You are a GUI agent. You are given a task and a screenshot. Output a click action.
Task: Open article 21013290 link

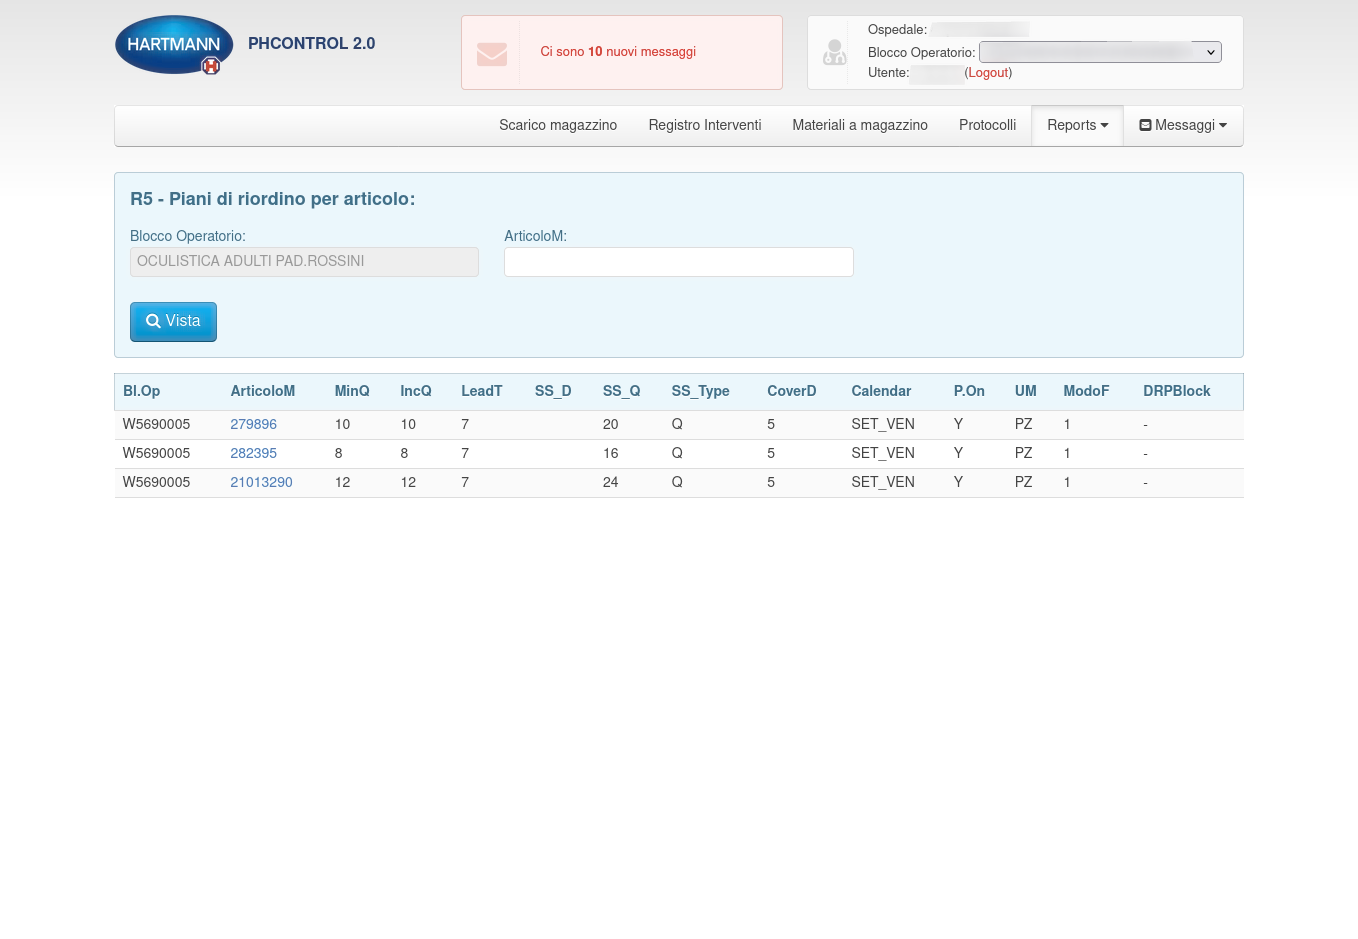(261, 483)
